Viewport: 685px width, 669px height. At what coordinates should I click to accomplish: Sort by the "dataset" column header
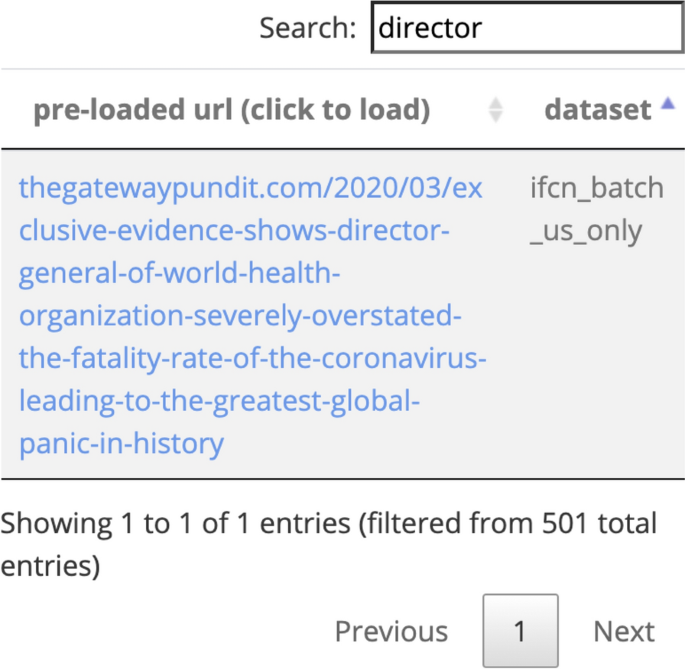[597, 110]
